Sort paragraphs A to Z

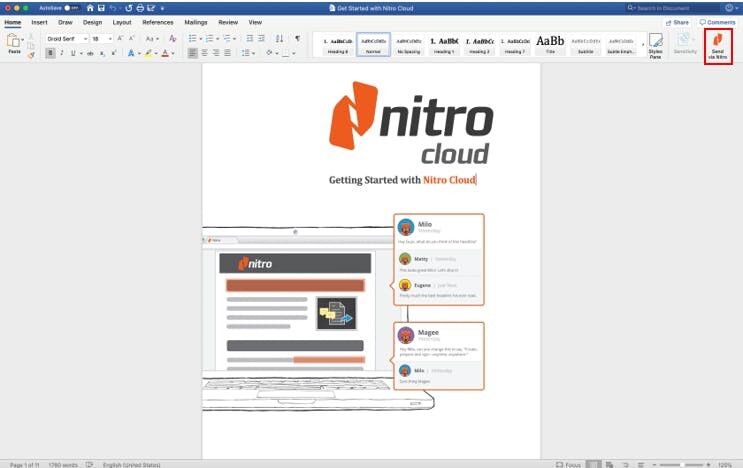[279, 38]
